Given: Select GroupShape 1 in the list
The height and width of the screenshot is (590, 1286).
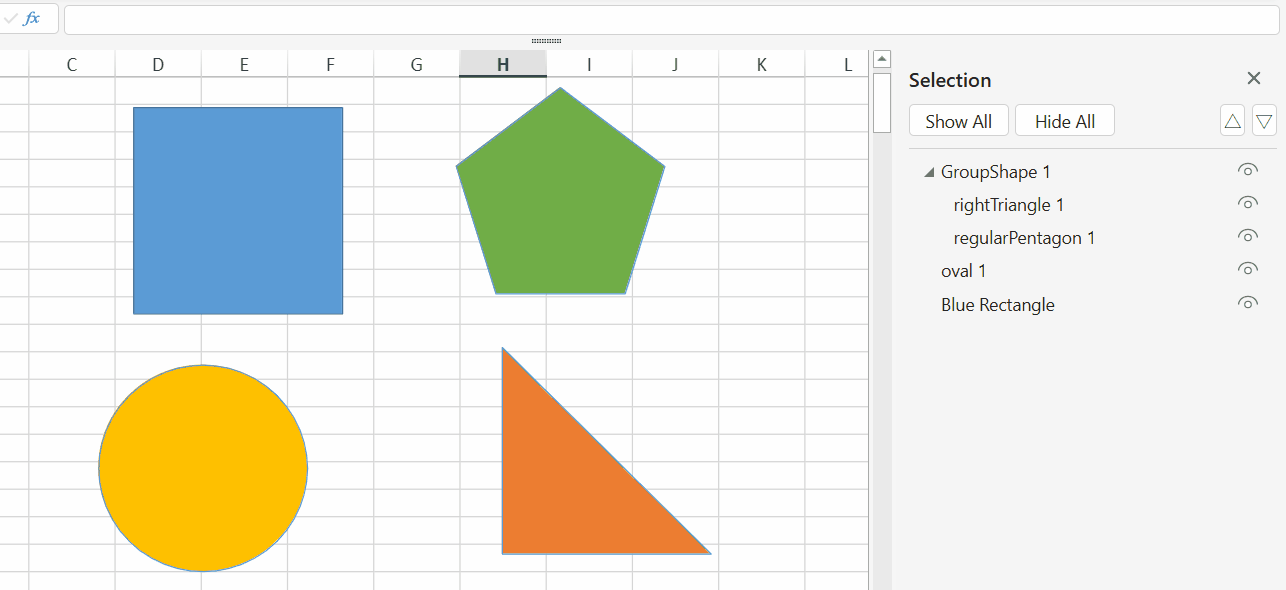Looking at the screenshot, I should [996, 172].
